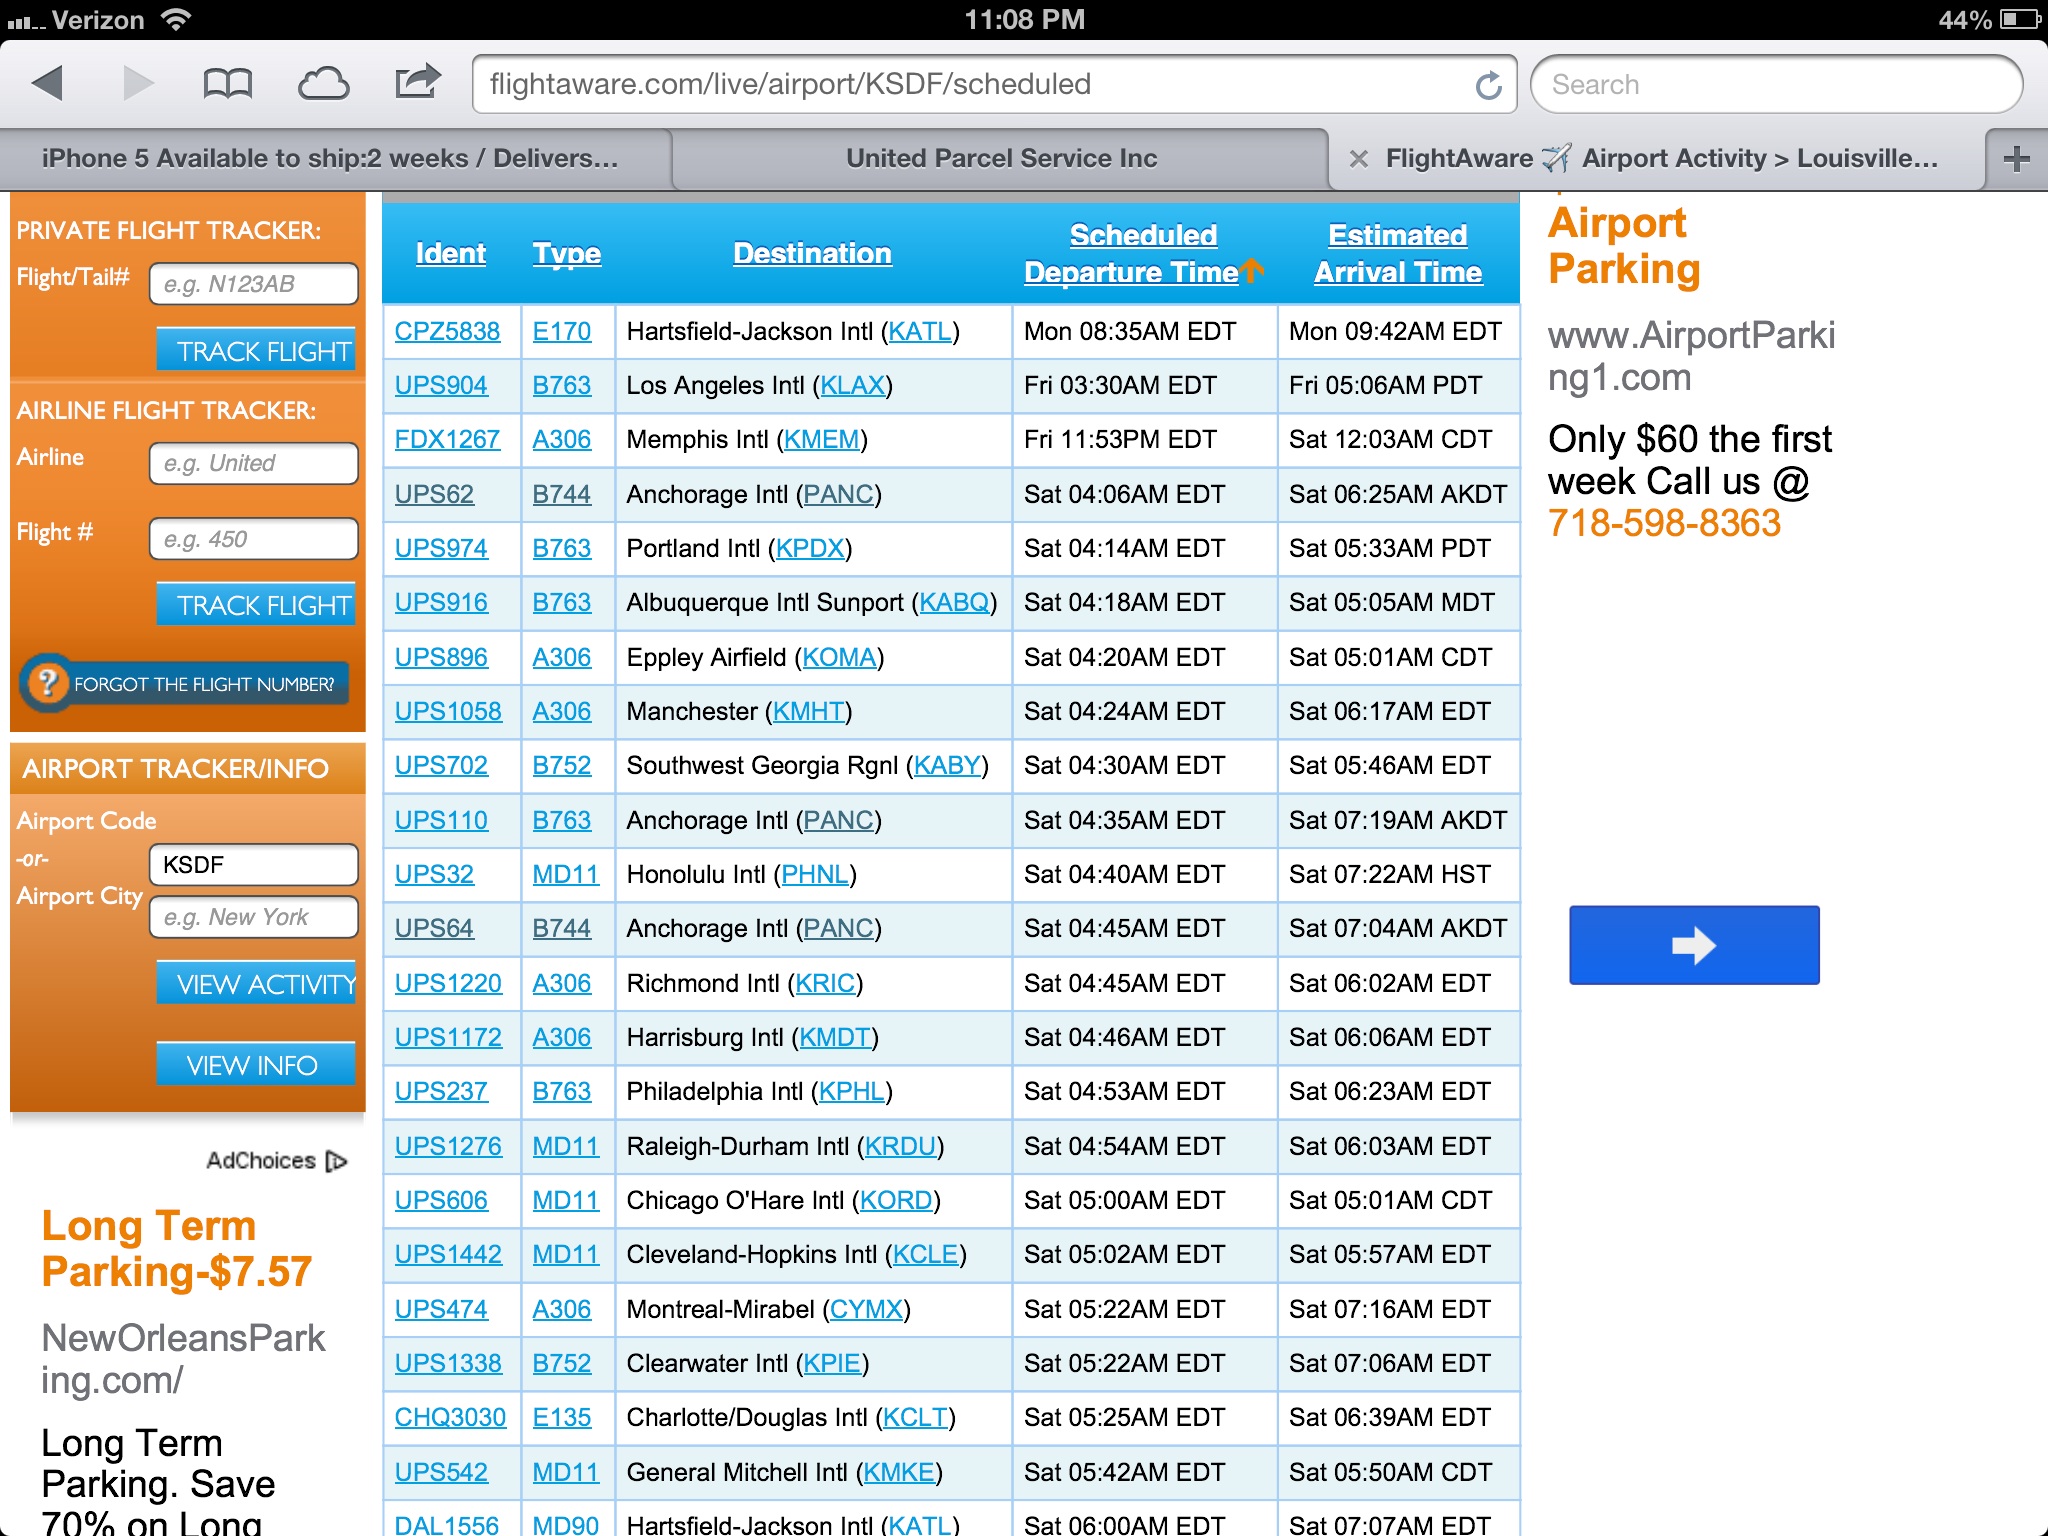The height and width of the screenshot is (1536, 2048).
Task: Click the KPDX airport link
Action: 810,548
